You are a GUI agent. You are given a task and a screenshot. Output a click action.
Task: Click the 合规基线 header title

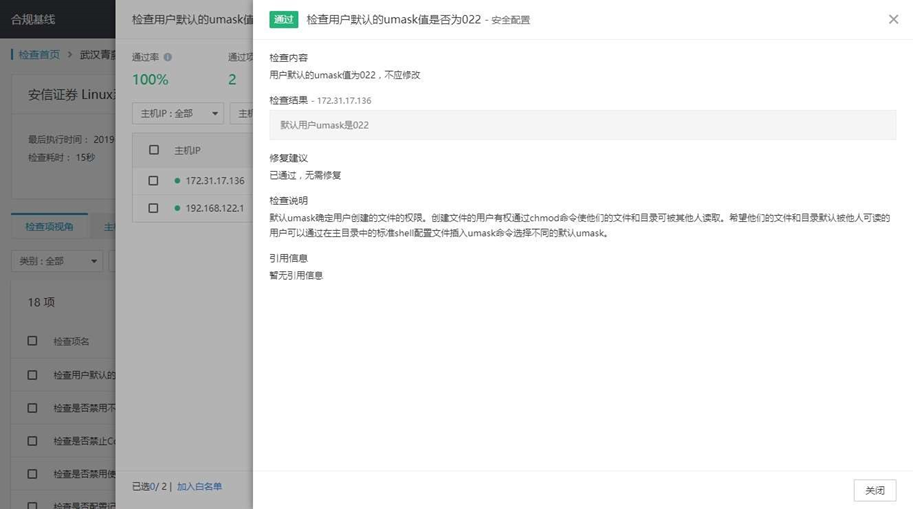point(33,19)
